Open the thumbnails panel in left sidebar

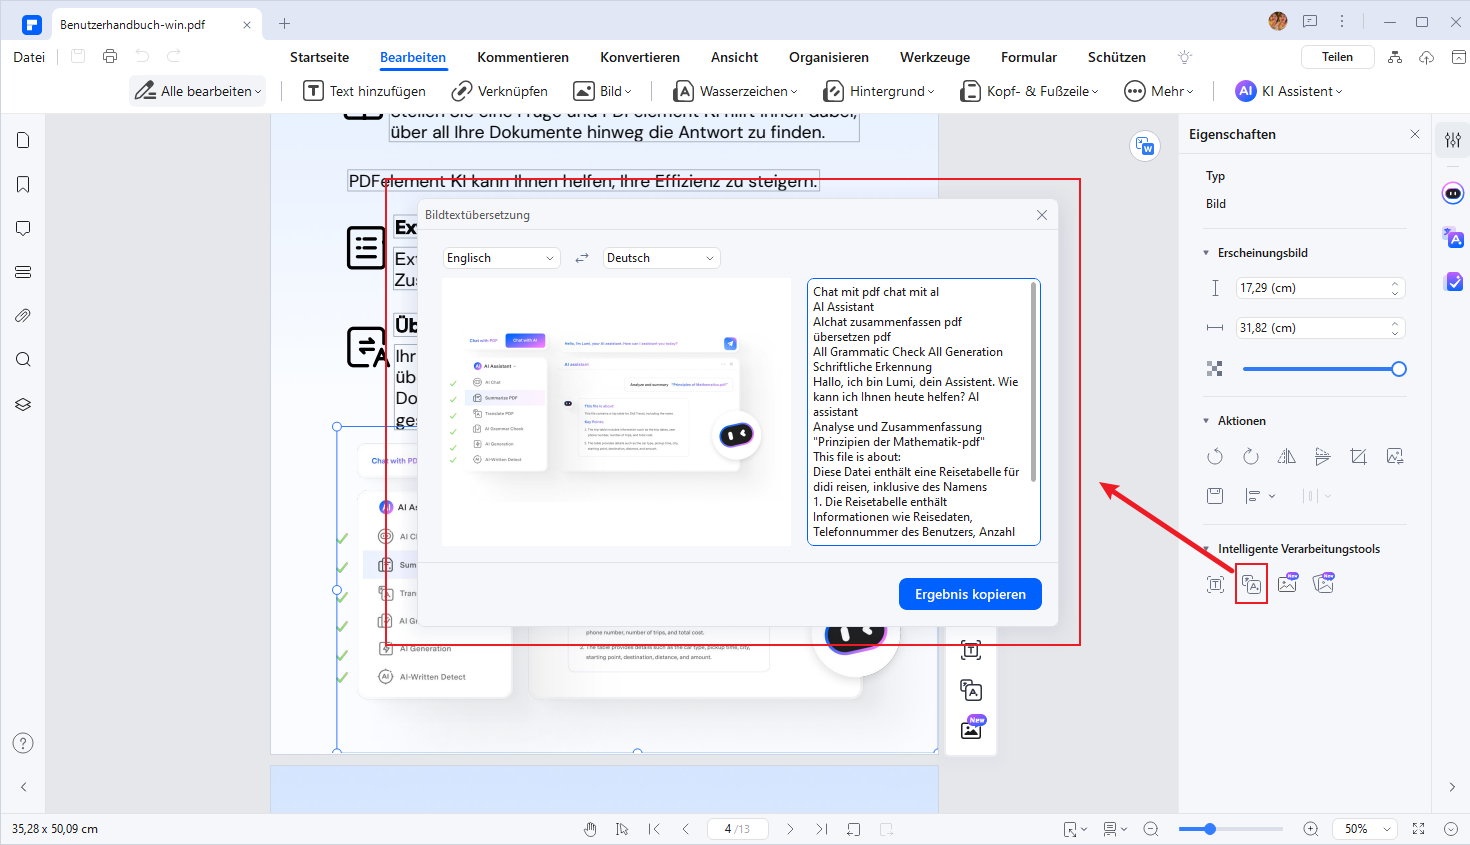[x=23, y=140]
